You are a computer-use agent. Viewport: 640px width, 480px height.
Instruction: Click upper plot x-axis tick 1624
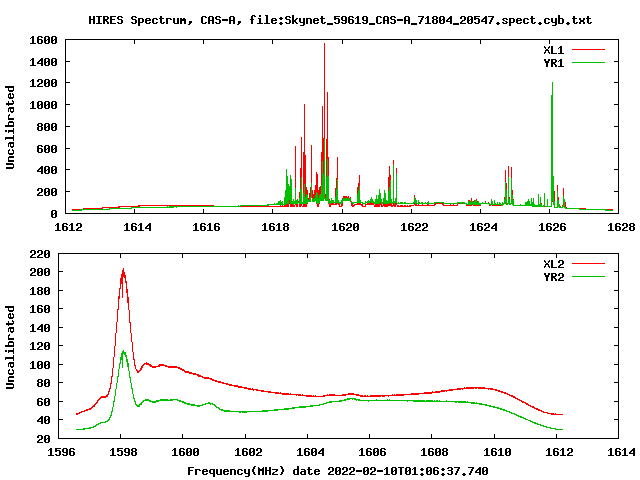(x=483, y=227)
